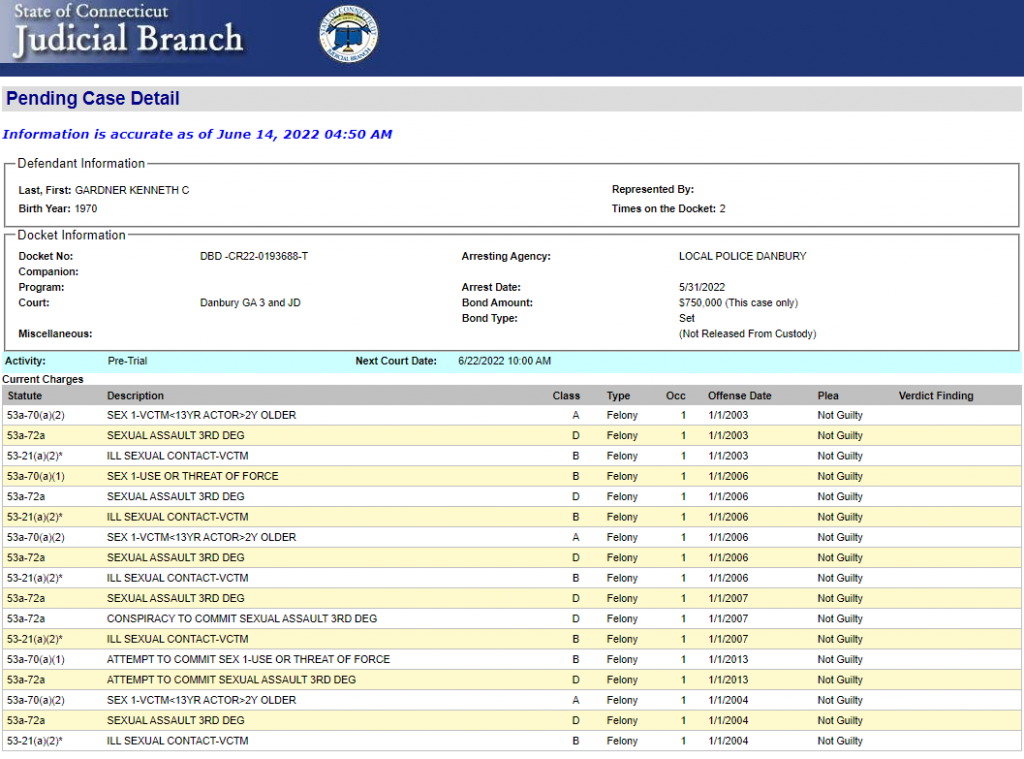Viewport: 1024px width, 759px height.
Task: Select the information accuracy timestamp line
Action: pyautogui.click(x=197, y=134)
